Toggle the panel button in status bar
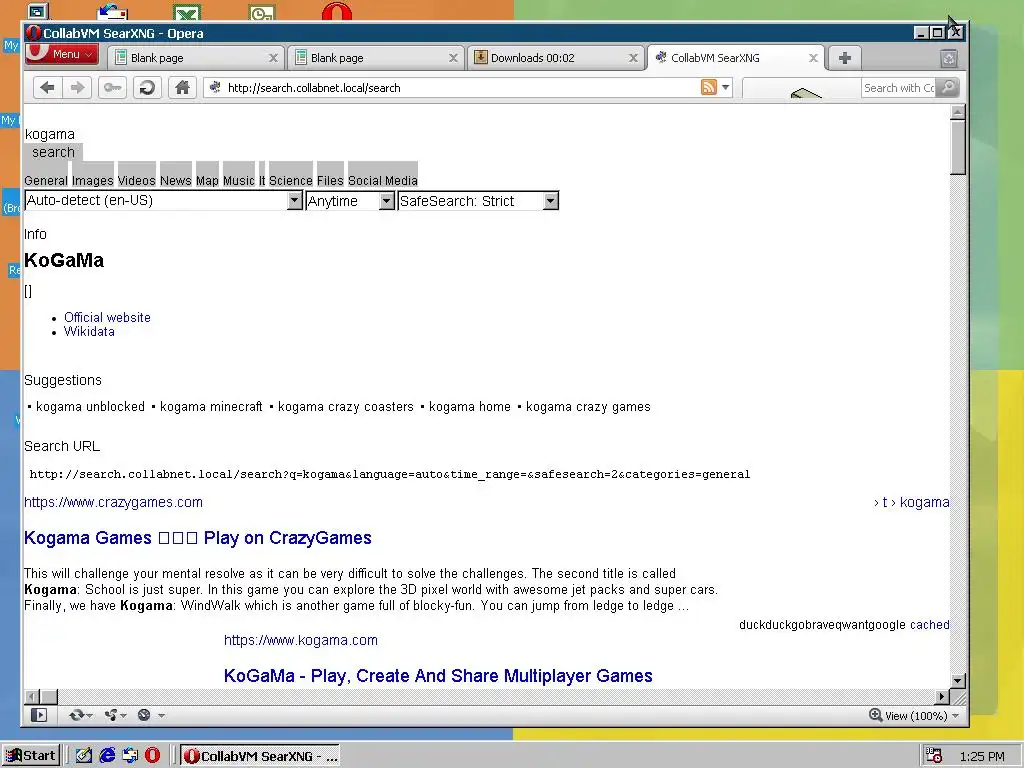Viewport: 1024px width, 768px height. coord(39,715)
